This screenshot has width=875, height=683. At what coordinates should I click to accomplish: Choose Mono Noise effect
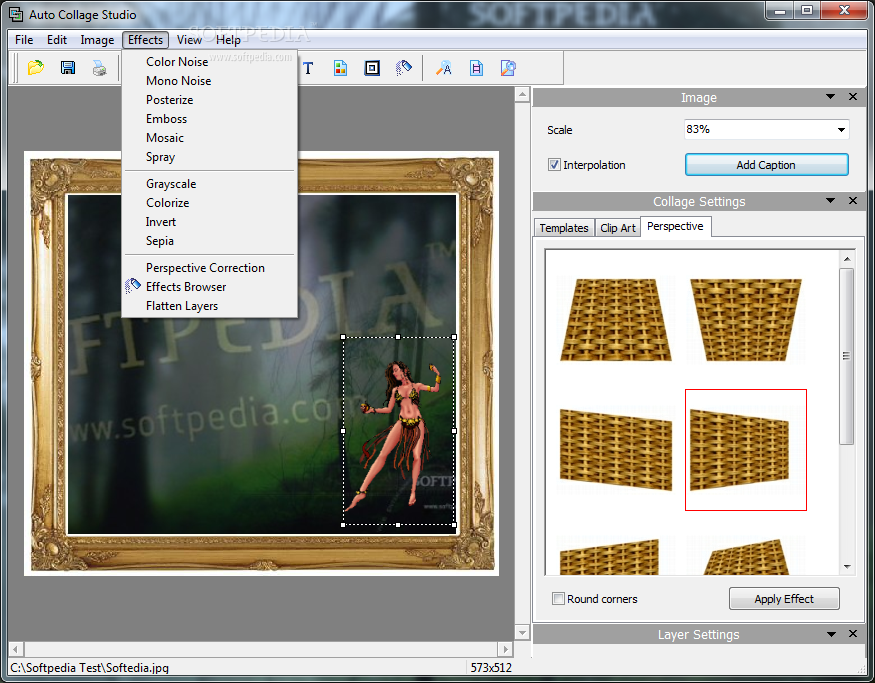tap(209, 80)
